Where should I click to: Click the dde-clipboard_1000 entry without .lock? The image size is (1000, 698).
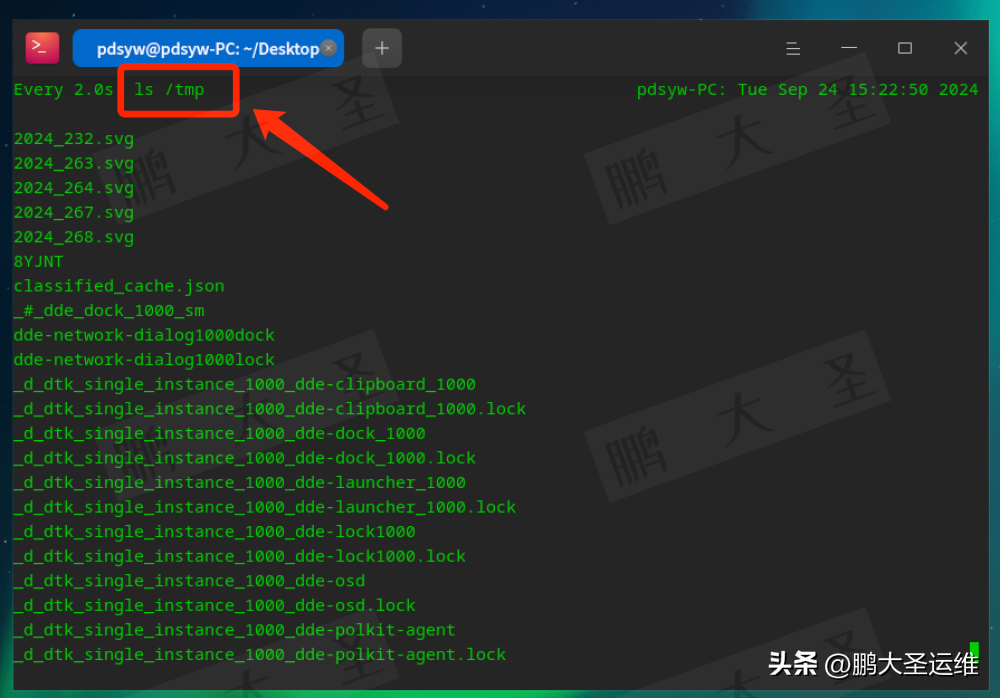(245, 385)
